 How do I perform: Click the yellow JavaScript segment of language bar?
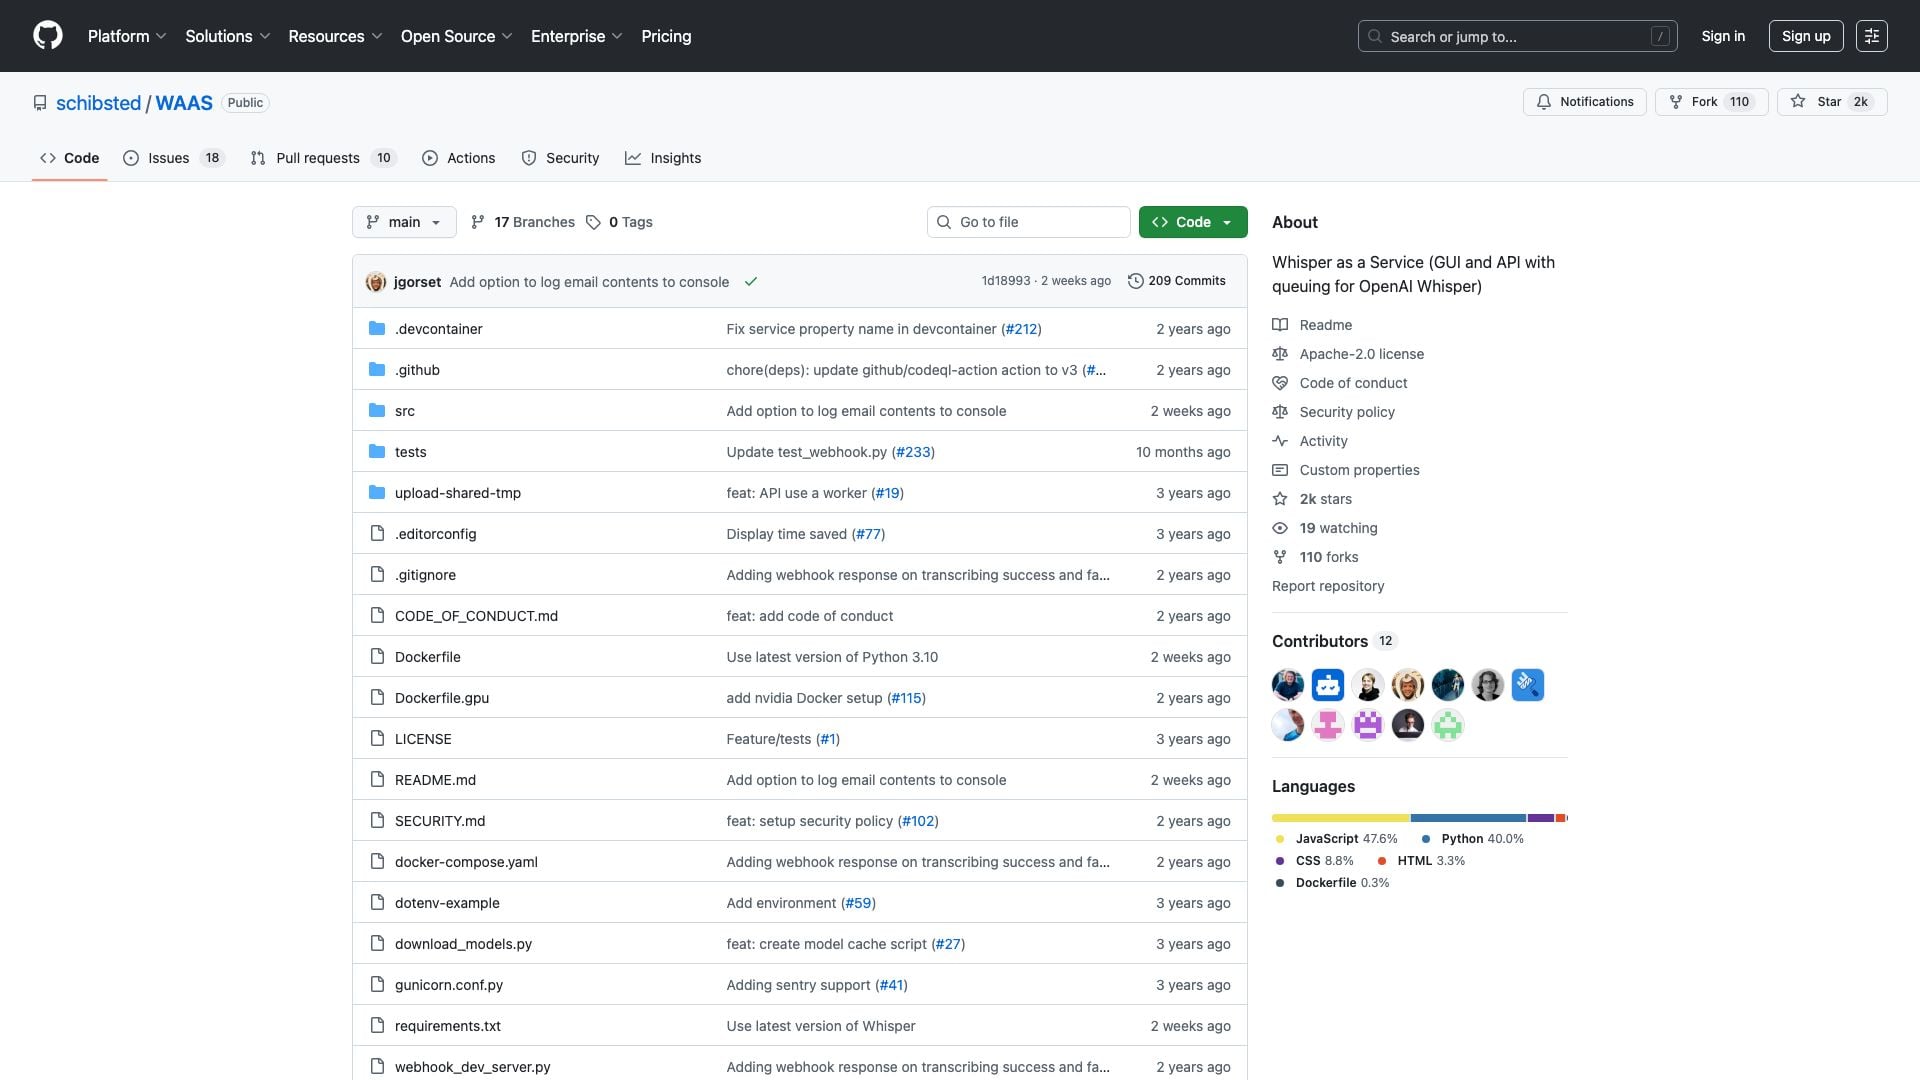(1340, 818)
